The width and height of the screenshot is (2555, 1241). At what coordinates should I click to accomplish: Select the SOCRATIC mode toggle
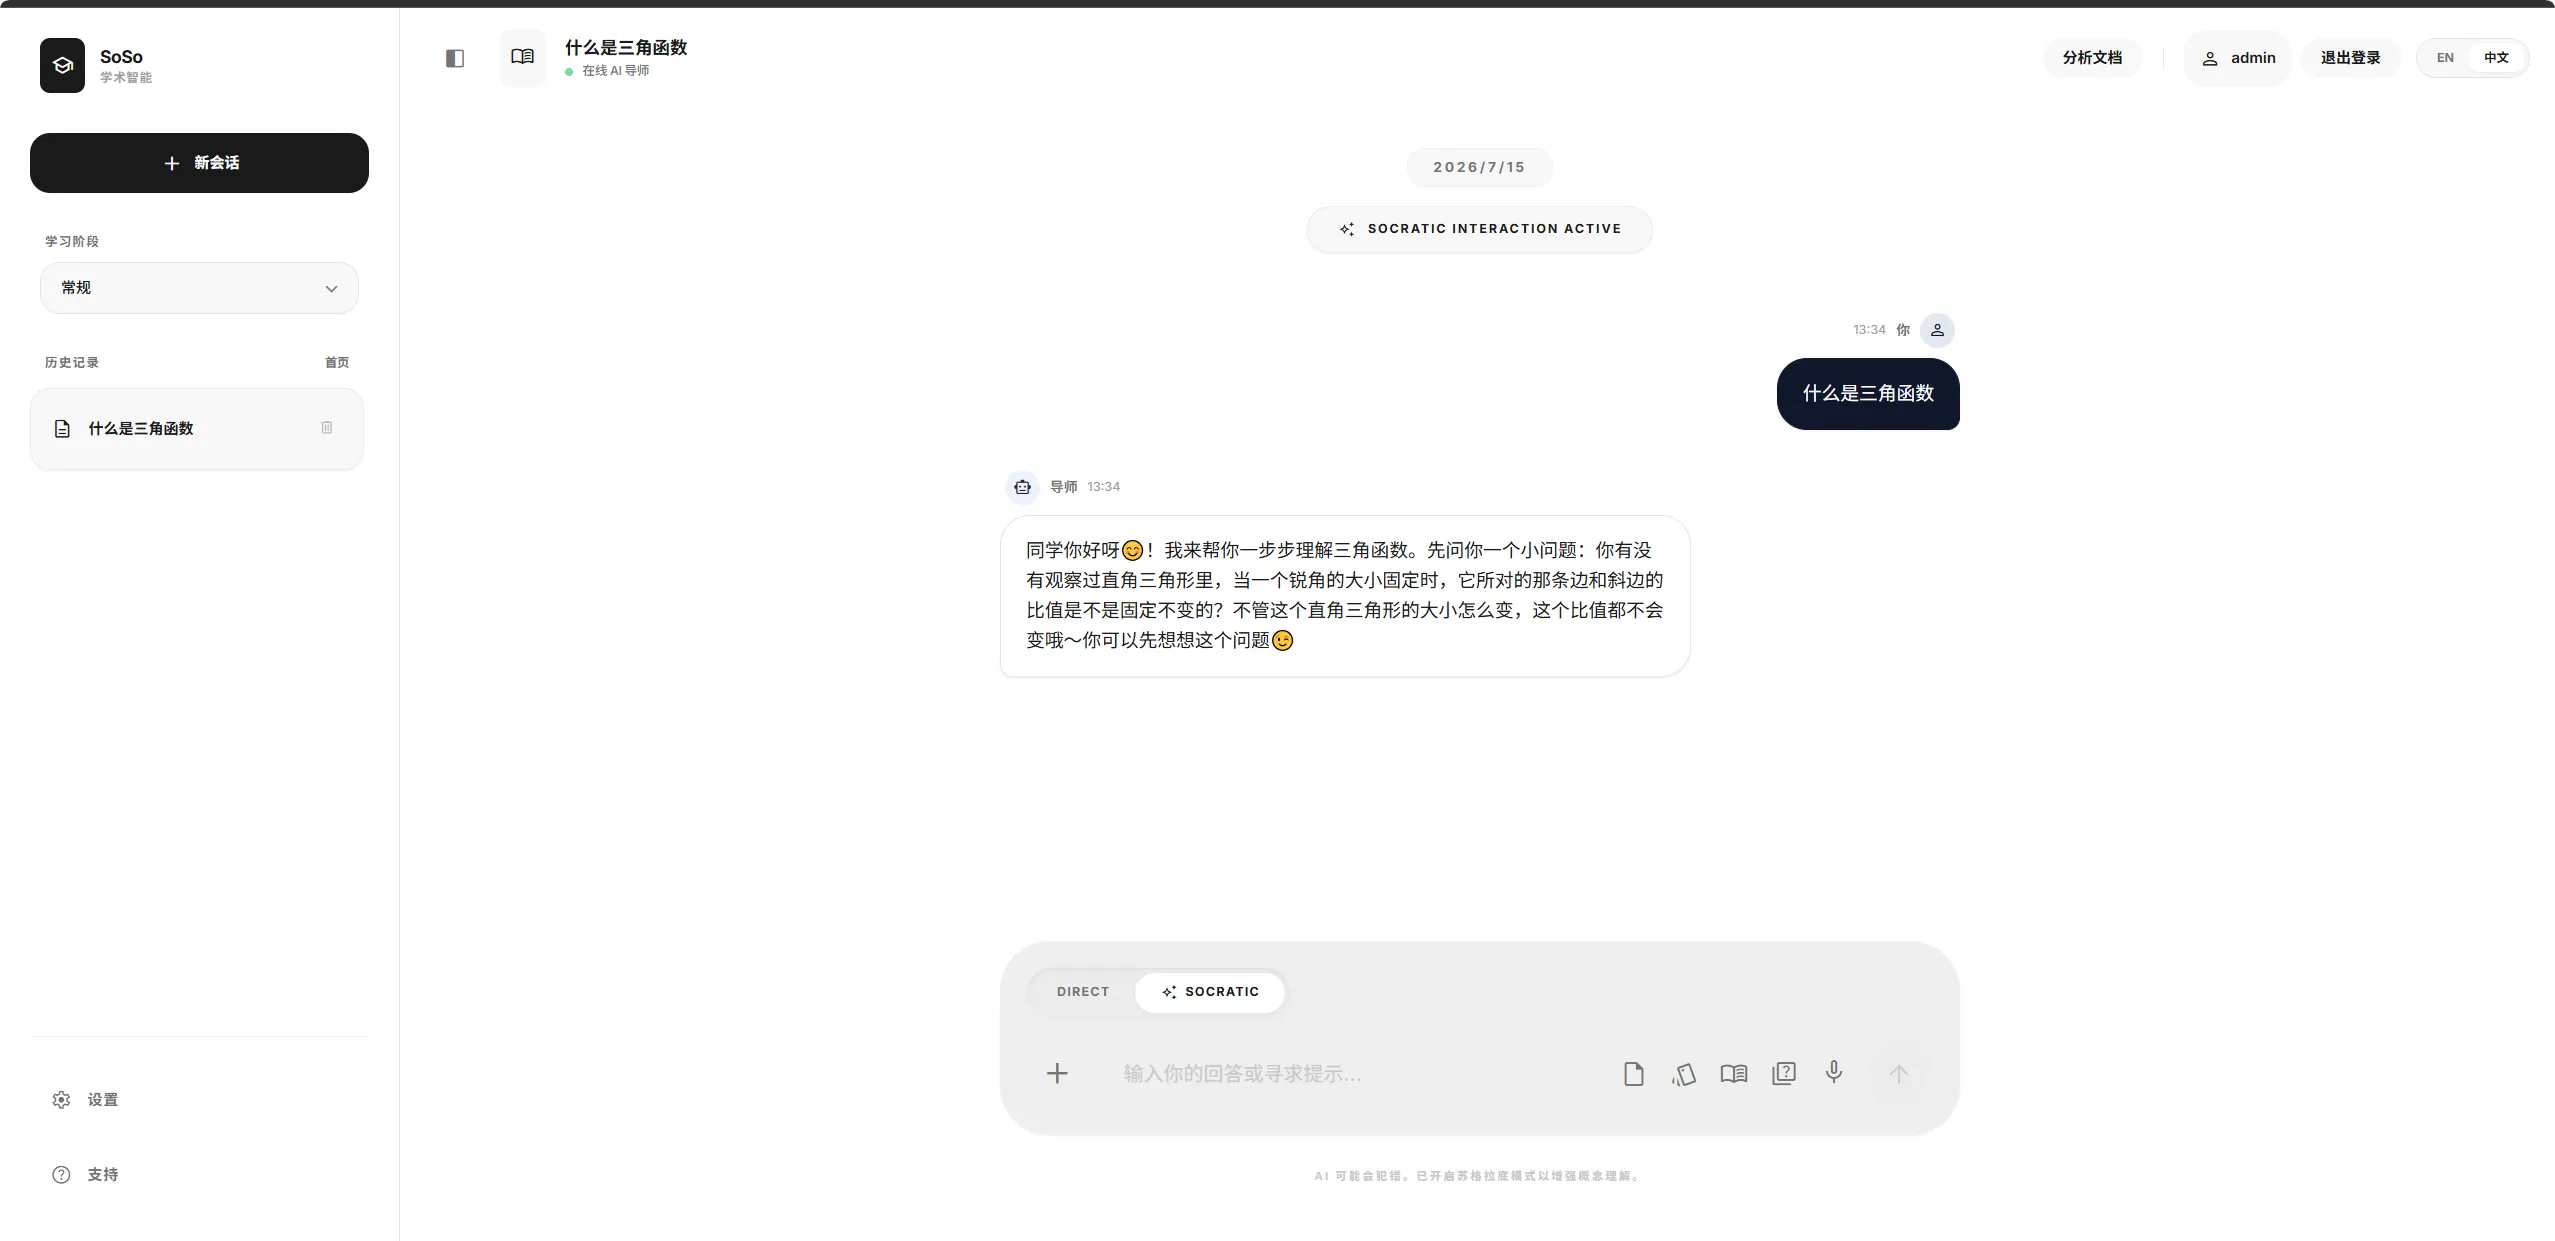[1210, 992]
